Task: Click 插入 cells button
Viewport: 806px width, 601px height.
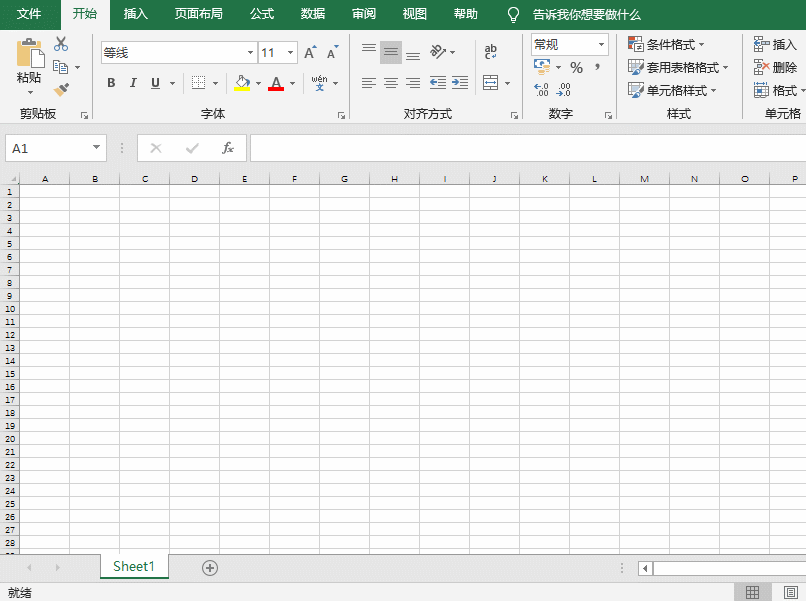Action: click(775, 44)
